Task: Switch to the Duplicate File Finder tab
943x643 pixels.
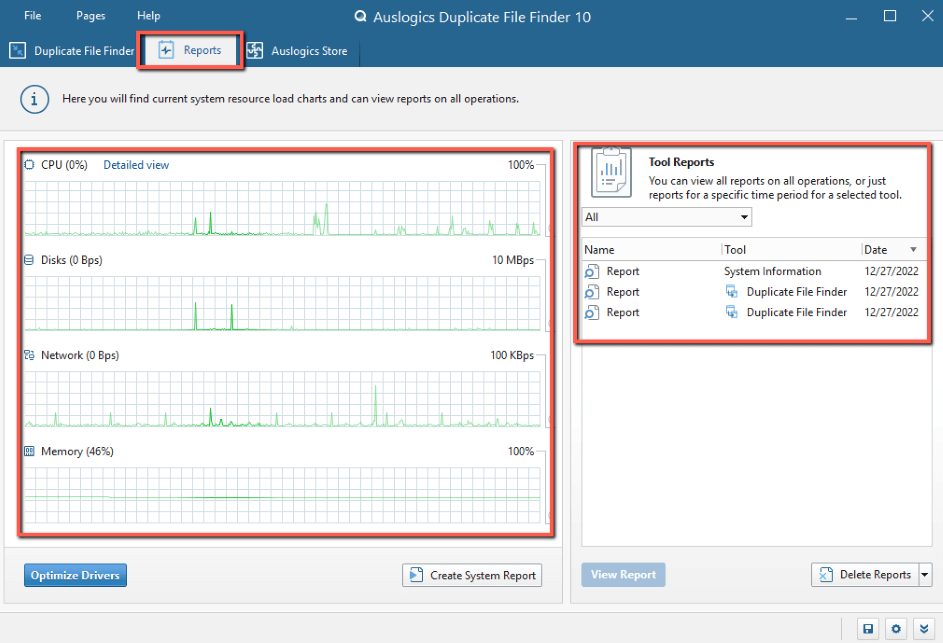Action: pos(72,51)
